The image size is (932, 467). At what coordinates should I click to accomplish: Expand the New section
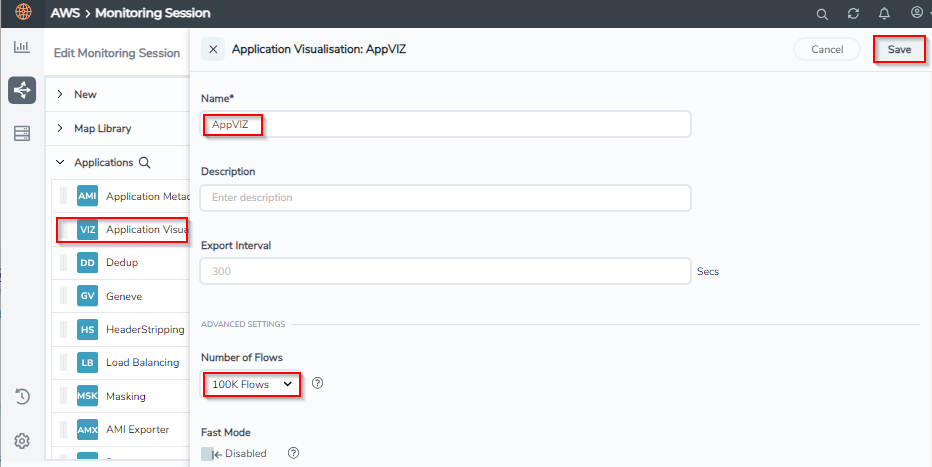(x=60, y=94)
